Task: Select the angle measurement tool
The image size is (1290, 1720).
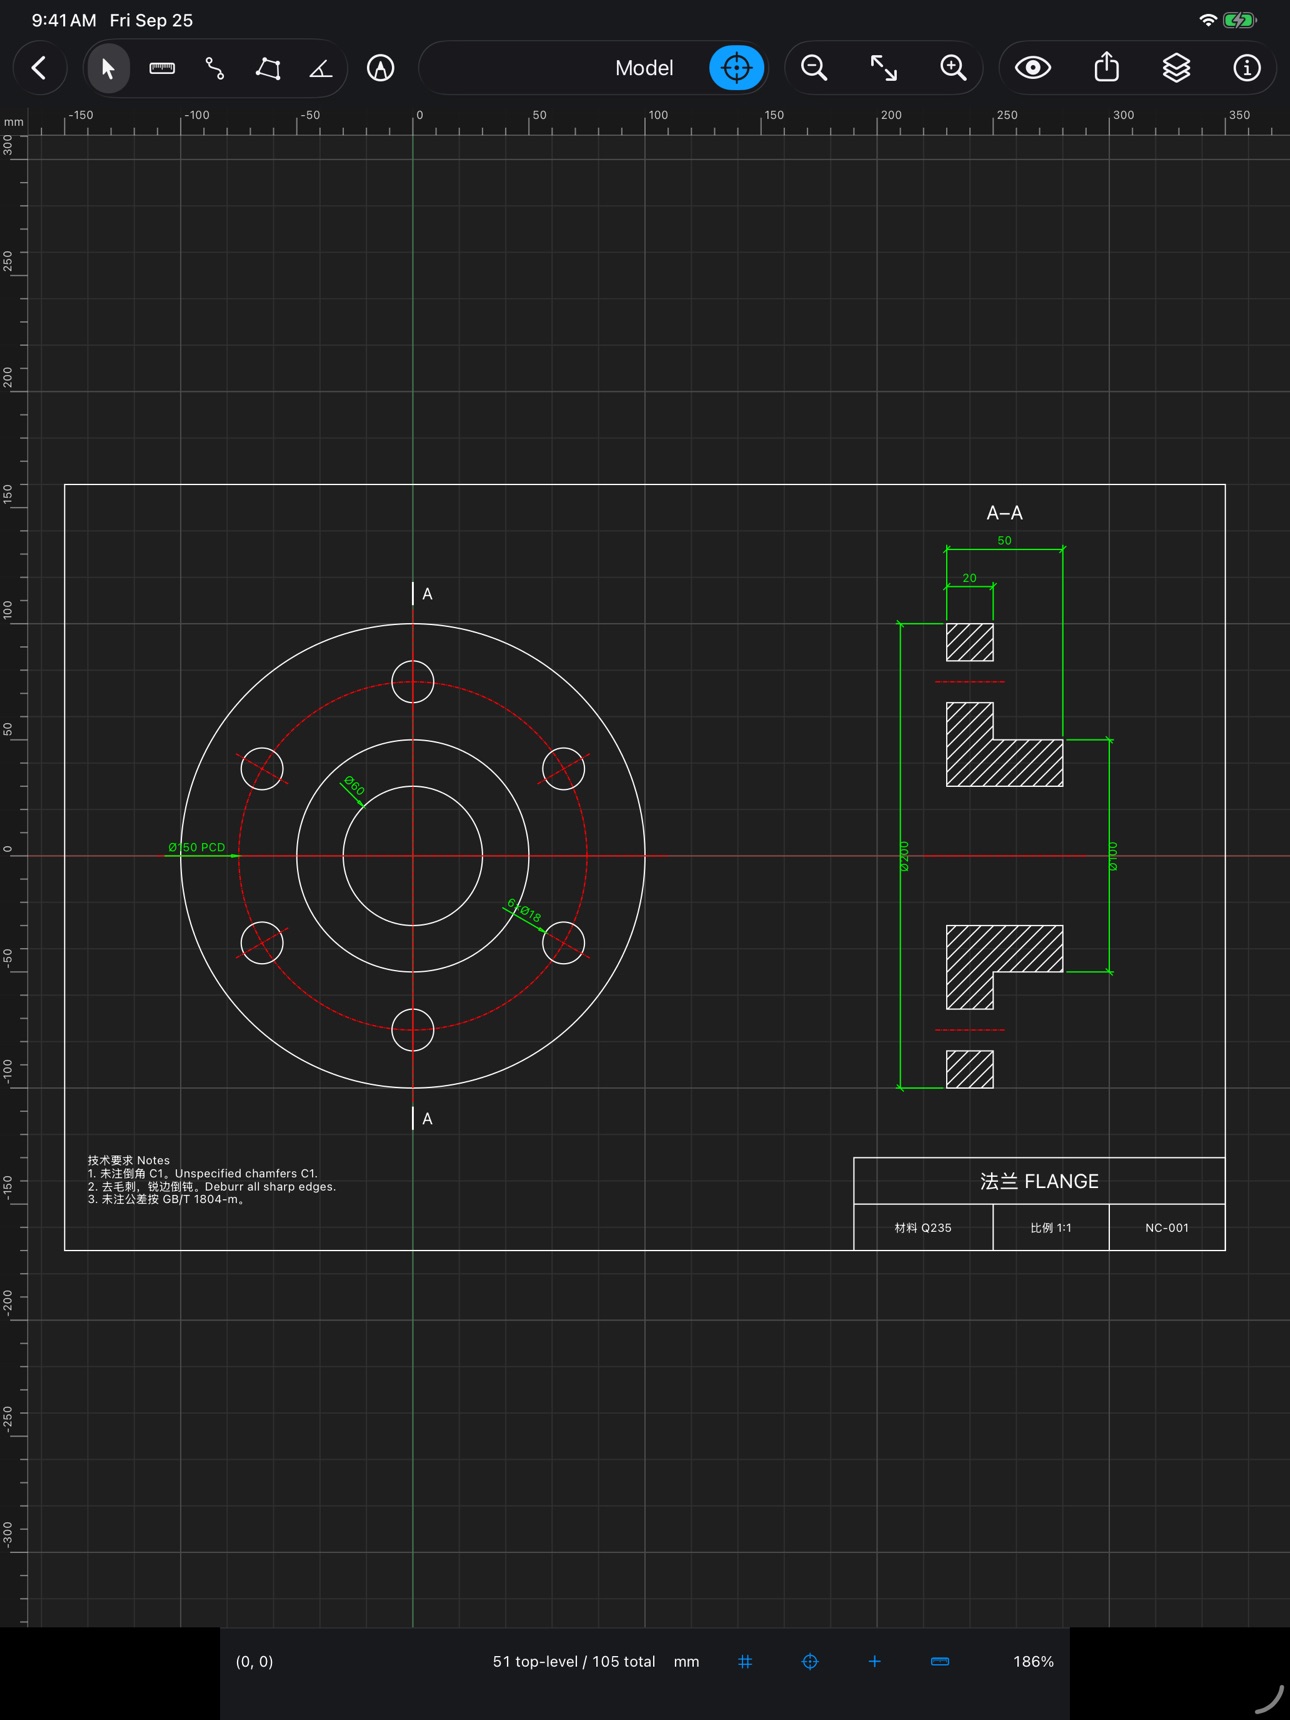Action: (x=321, y=68)
